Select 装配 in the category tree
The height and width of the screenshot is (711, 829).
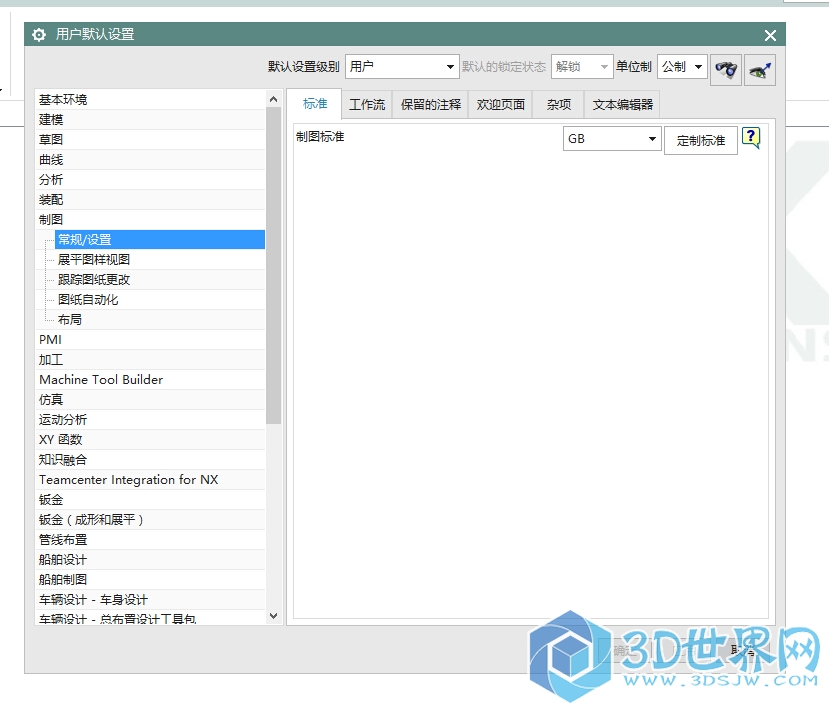(x=150, y=200)
